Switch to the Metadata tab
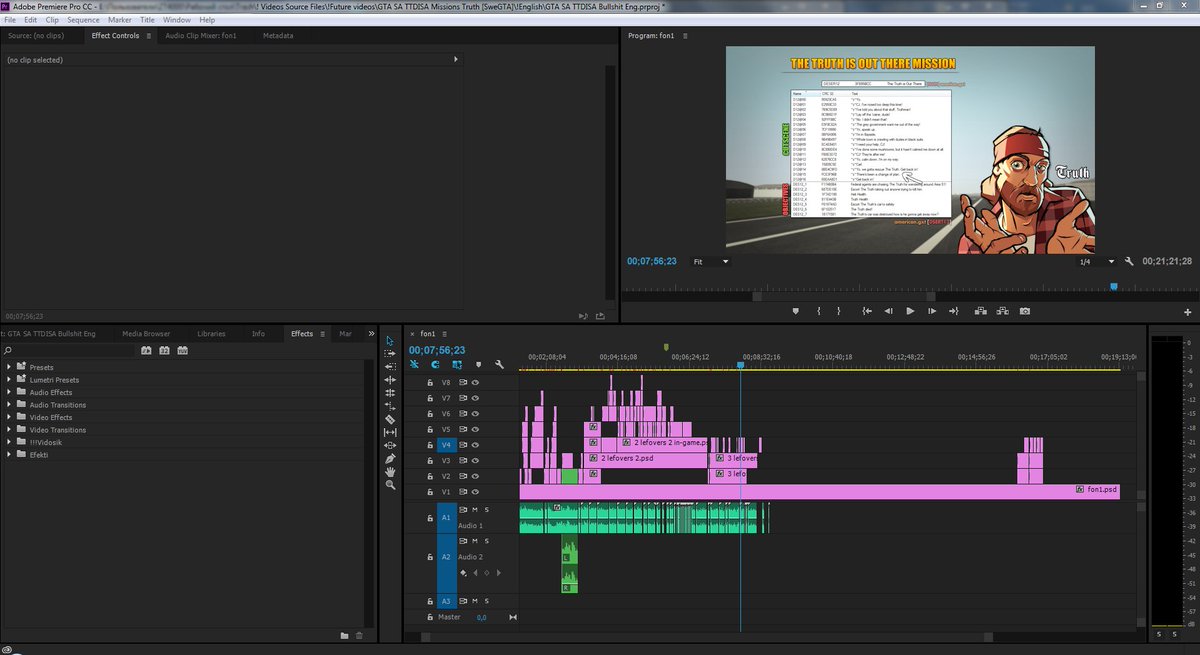 click(278, 36)
